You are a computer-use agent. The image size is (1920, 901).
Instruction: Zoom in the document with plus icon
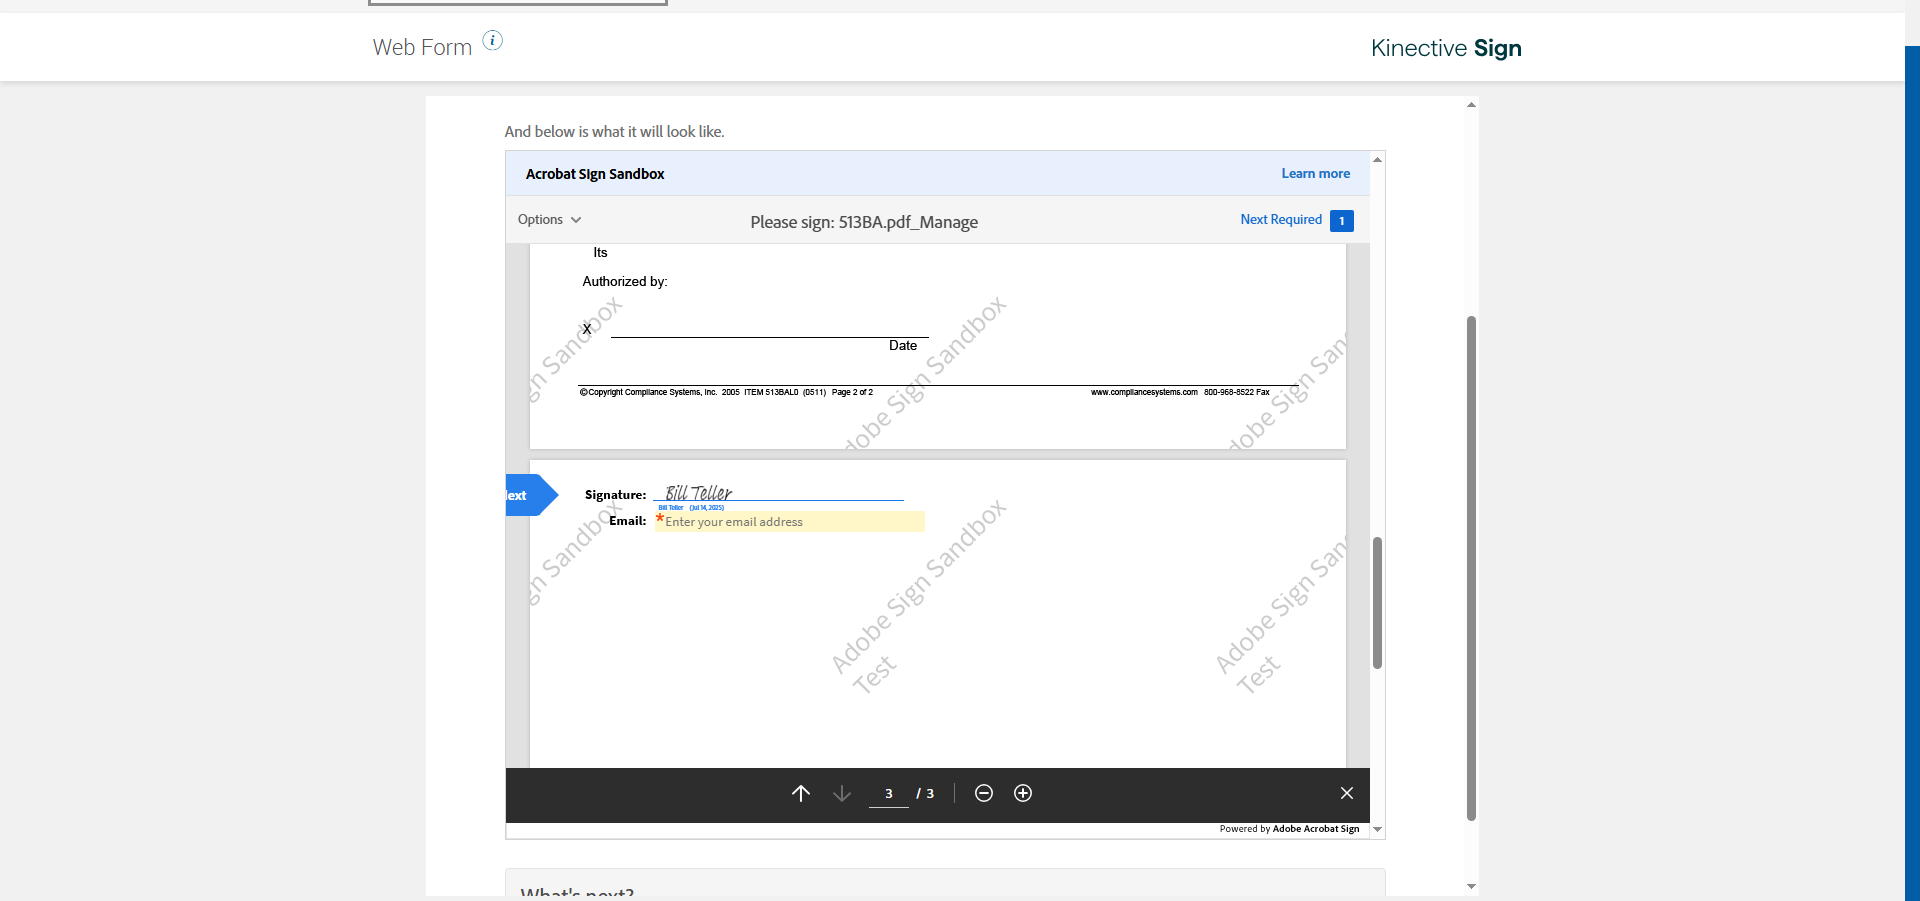click(x=1023, y=793)
